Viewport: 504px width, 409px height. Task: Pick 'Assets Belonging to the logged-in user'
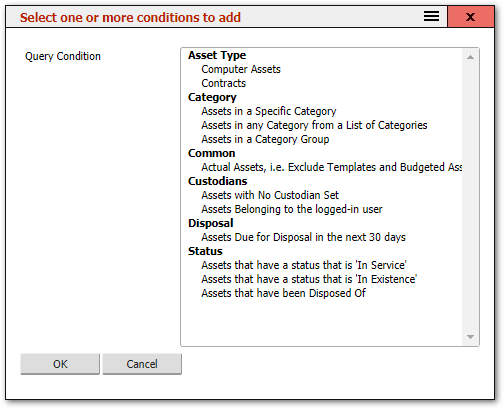pos(292,209)
